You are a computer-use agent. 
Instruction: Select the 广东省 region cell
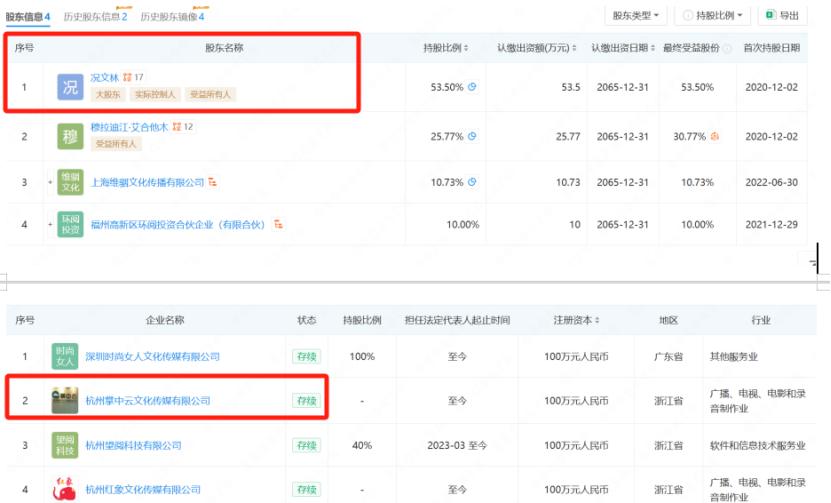click(x=668, y=357)
